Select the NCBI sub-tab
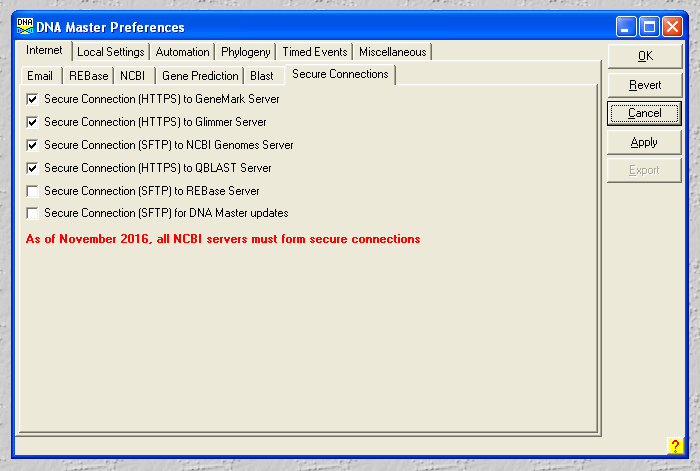Image resolution: width=700 pixels, height=471 pixels. tap(133, 76)
